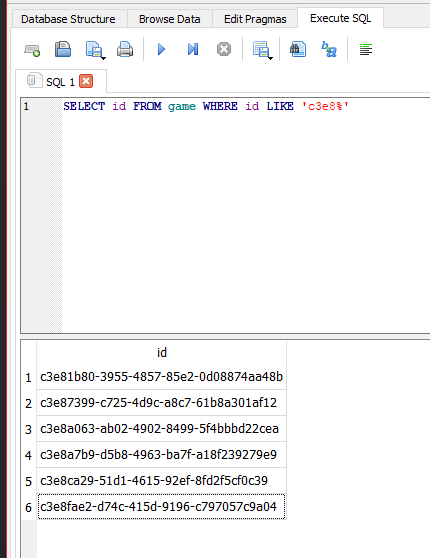Stop execution icon

[224, 49]
